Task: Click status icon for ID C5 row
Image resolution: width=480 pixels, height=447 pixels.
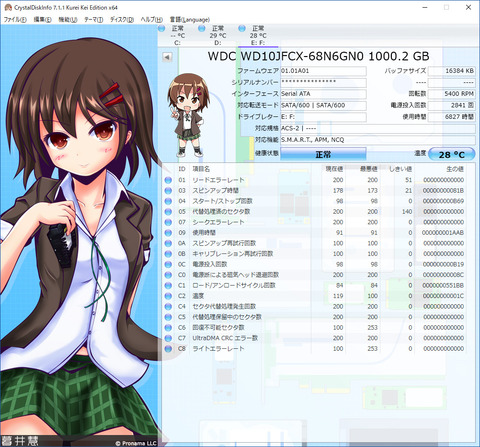Action: tap(168, 317)
